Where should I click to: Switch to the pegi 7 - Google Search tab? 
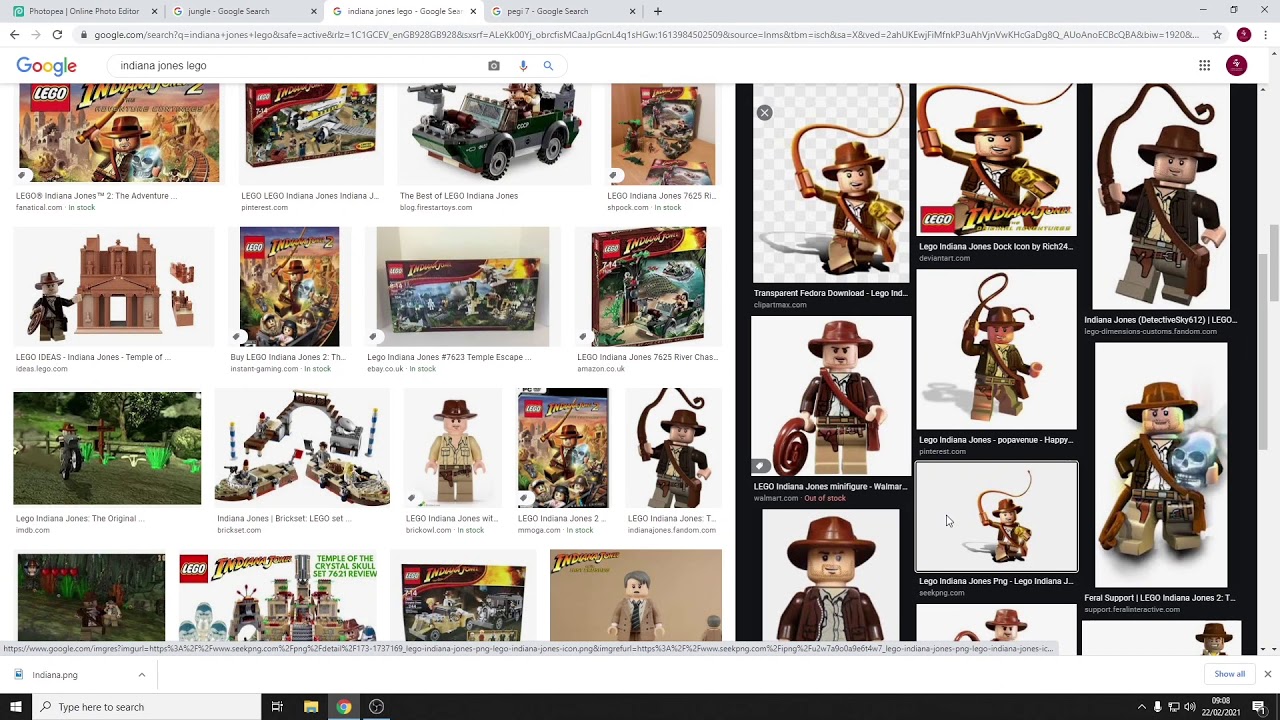560,11
